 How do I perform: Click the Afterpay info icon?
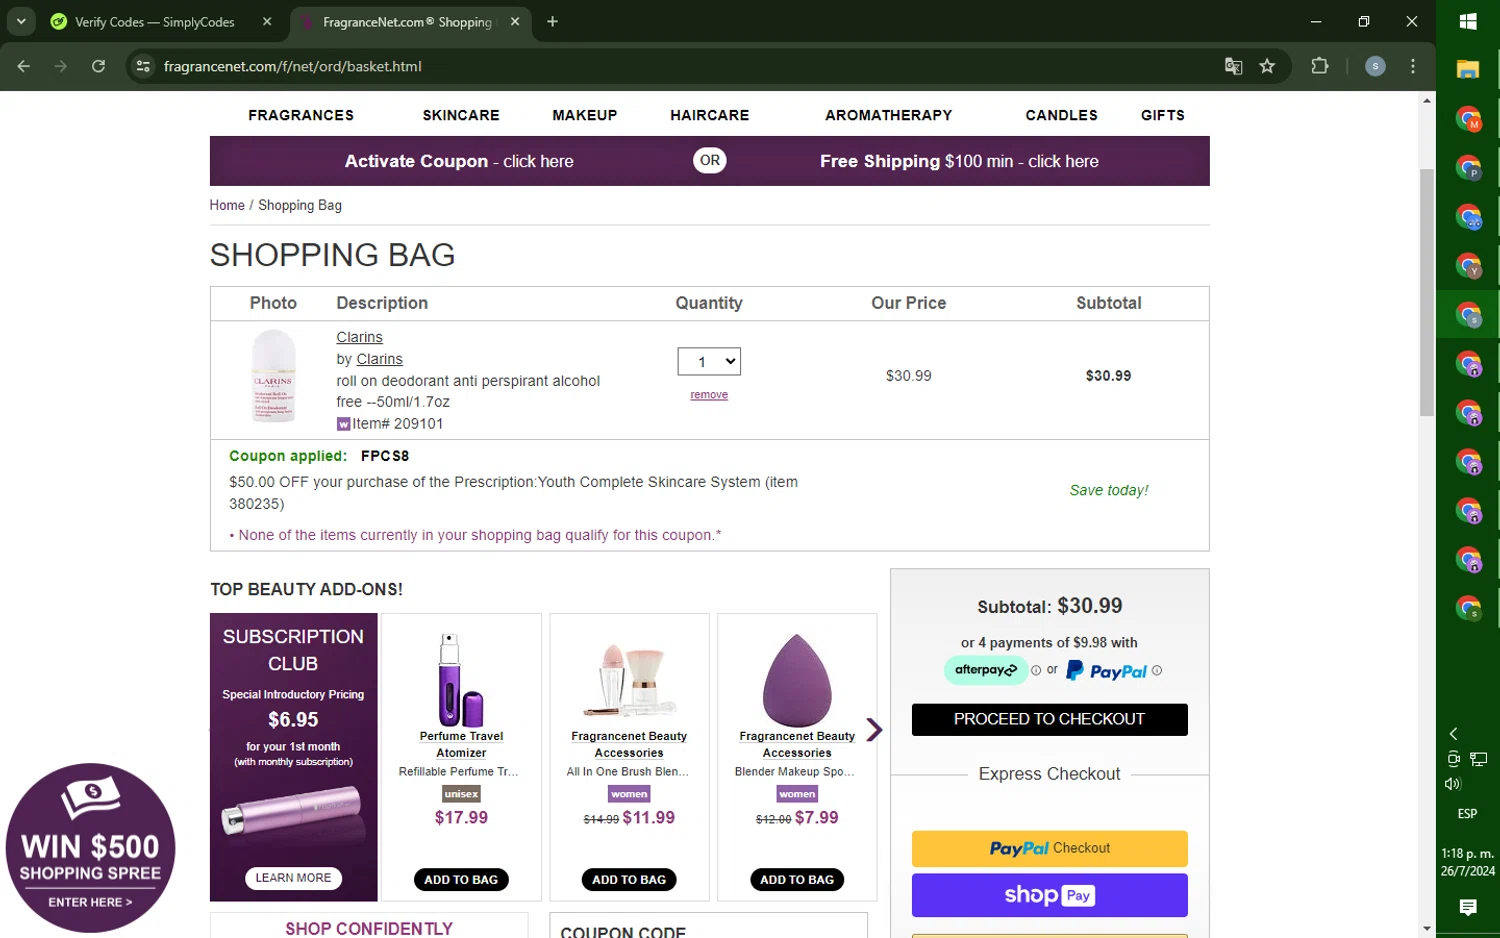(1036, 670)
